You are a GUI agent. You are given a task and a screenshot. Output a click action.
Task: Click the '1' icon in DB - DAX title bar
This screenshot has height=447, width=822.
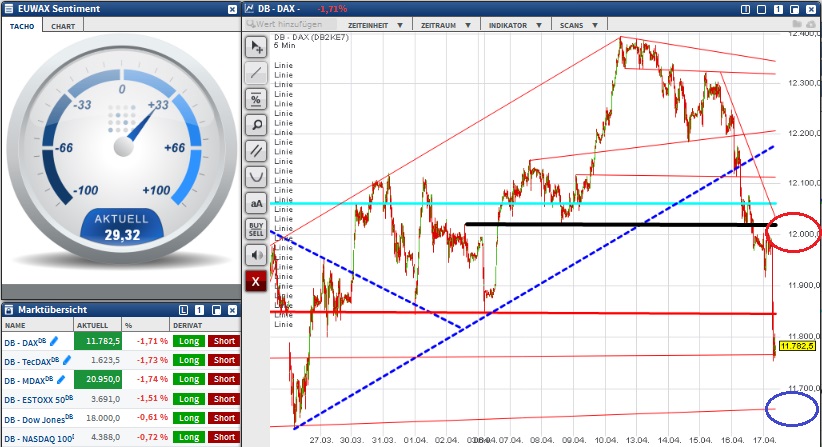click(x=778, y=9)
